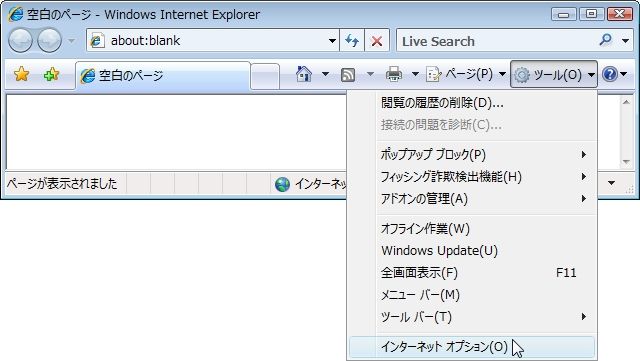Open a new blank tab button
This screenshot has width=640, height=361.
pos(265,76)
